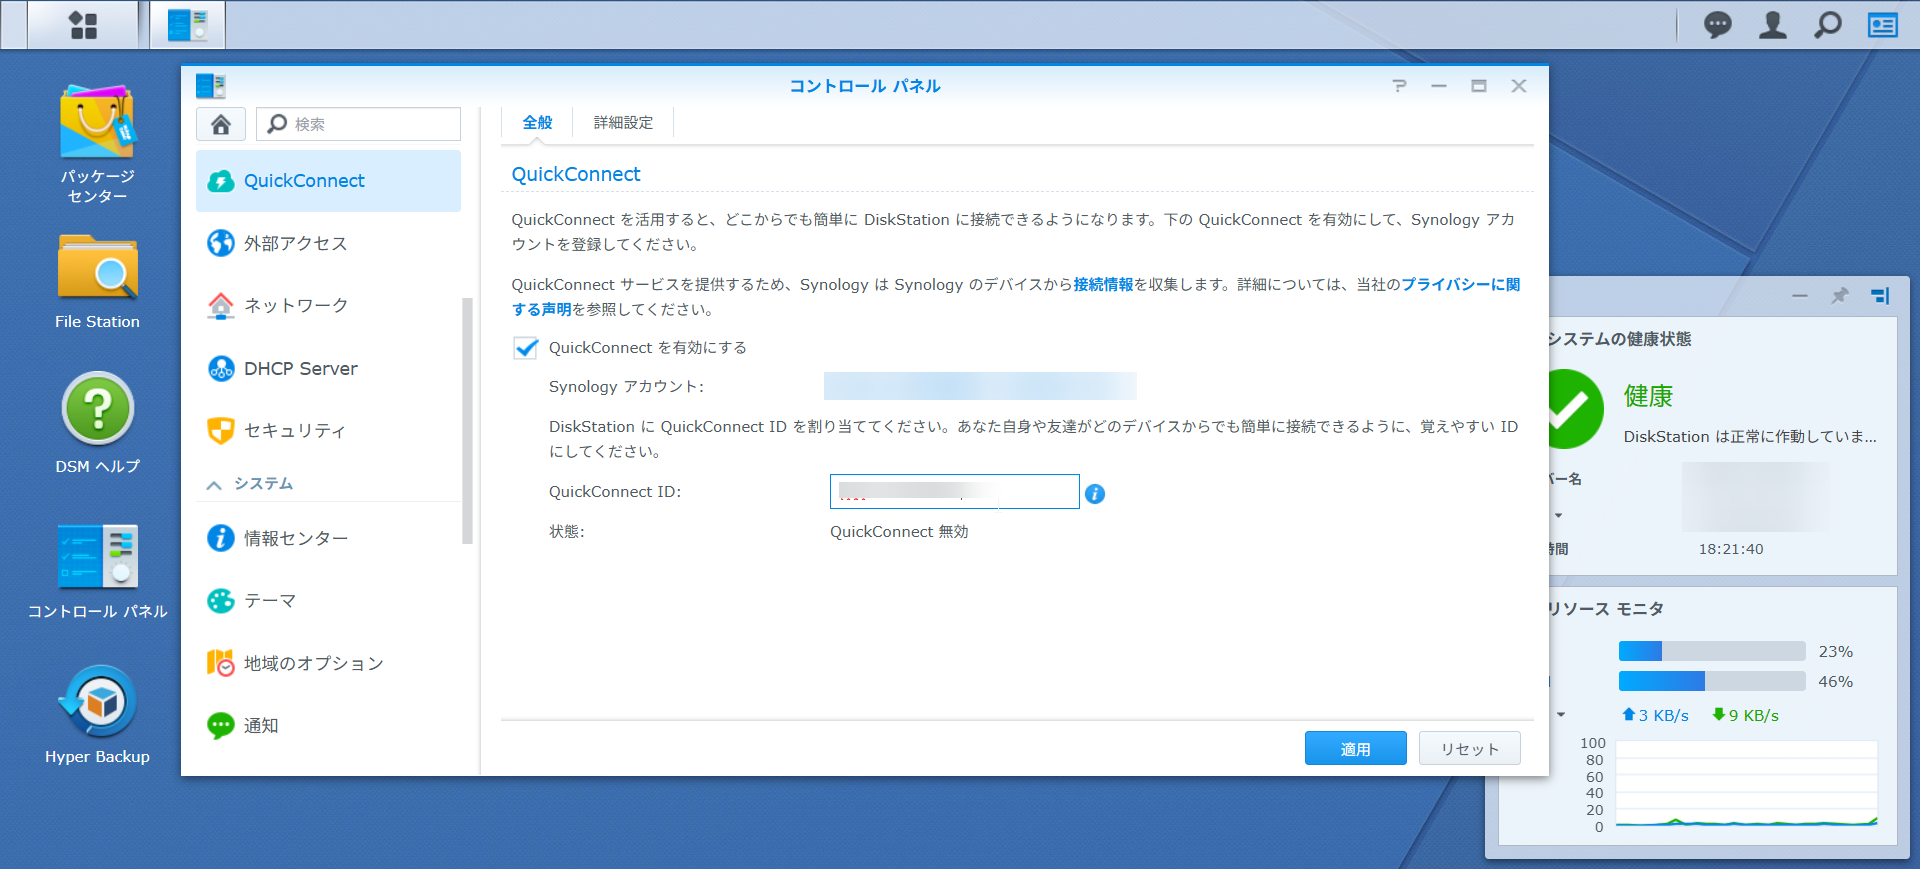Click the network traffic graph
This screenshot has width=1920, height=869.
(1746, 784)
